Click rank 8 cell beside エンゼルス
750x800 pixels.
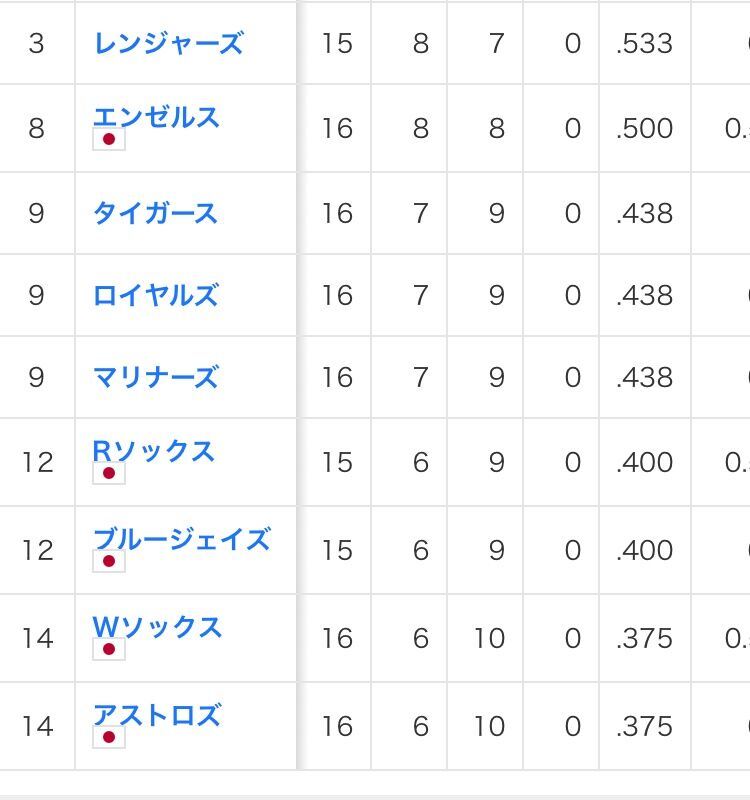pos(37,128)
